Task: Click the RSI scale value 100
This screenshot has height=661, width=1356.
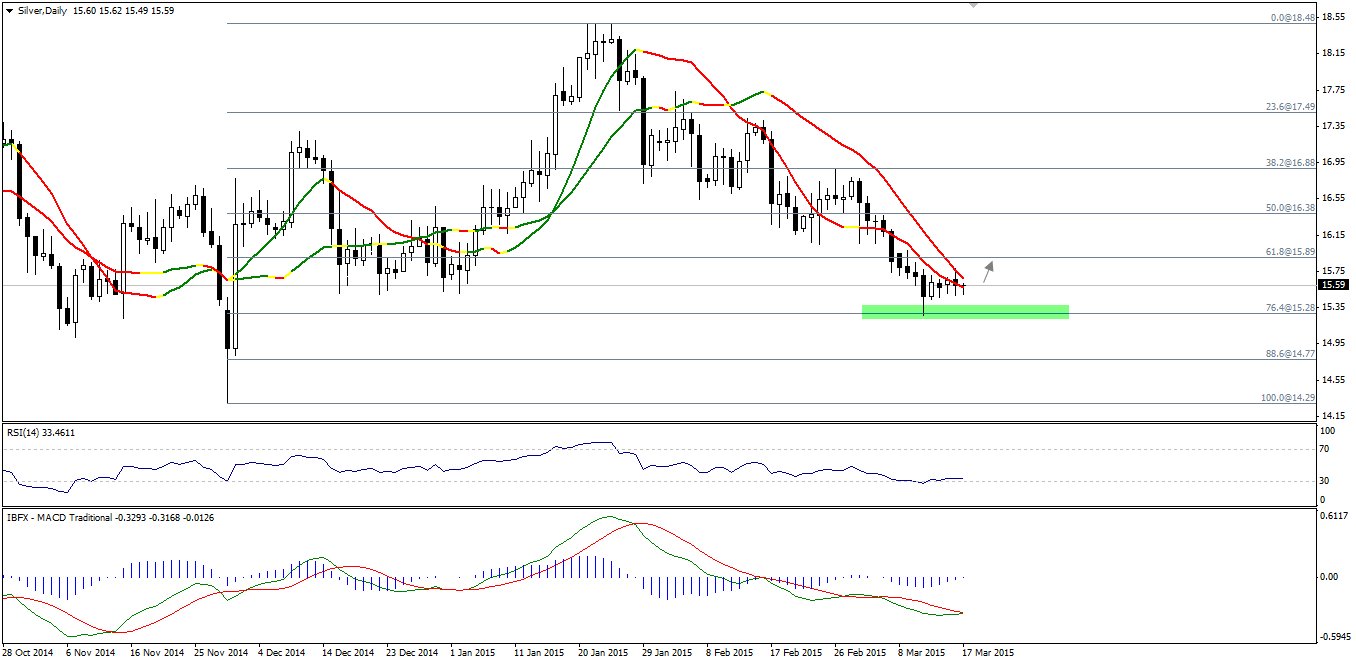Action: (1328, 430)
